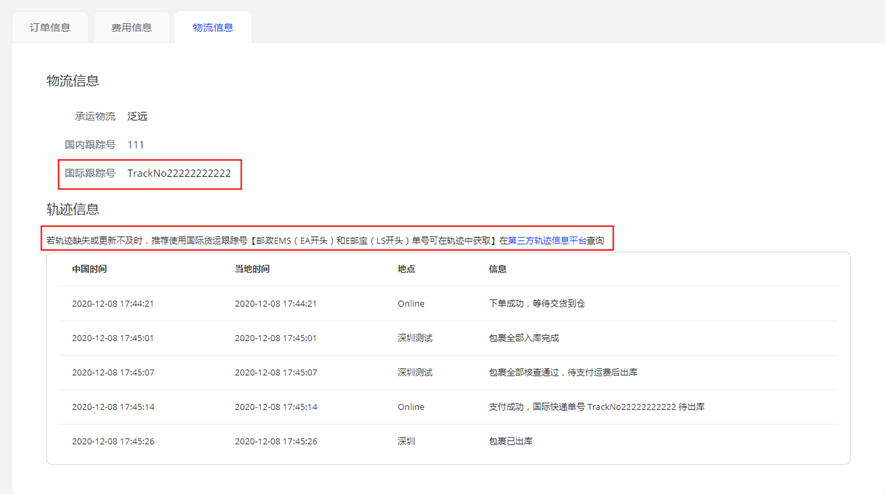Select the 物流信息 tab

[x=212, y=27]
